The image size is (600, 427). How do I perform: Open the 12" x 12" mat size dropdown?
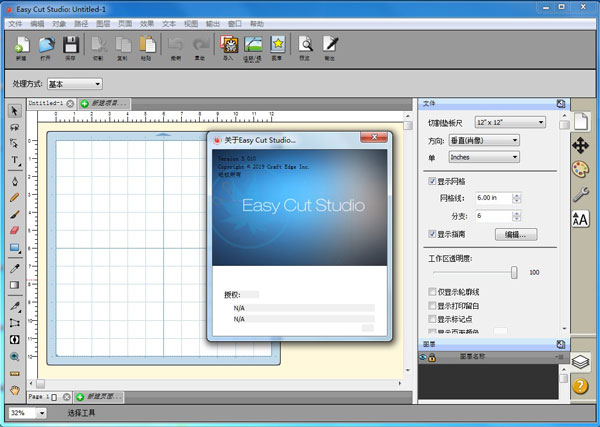tap(510, 122)
